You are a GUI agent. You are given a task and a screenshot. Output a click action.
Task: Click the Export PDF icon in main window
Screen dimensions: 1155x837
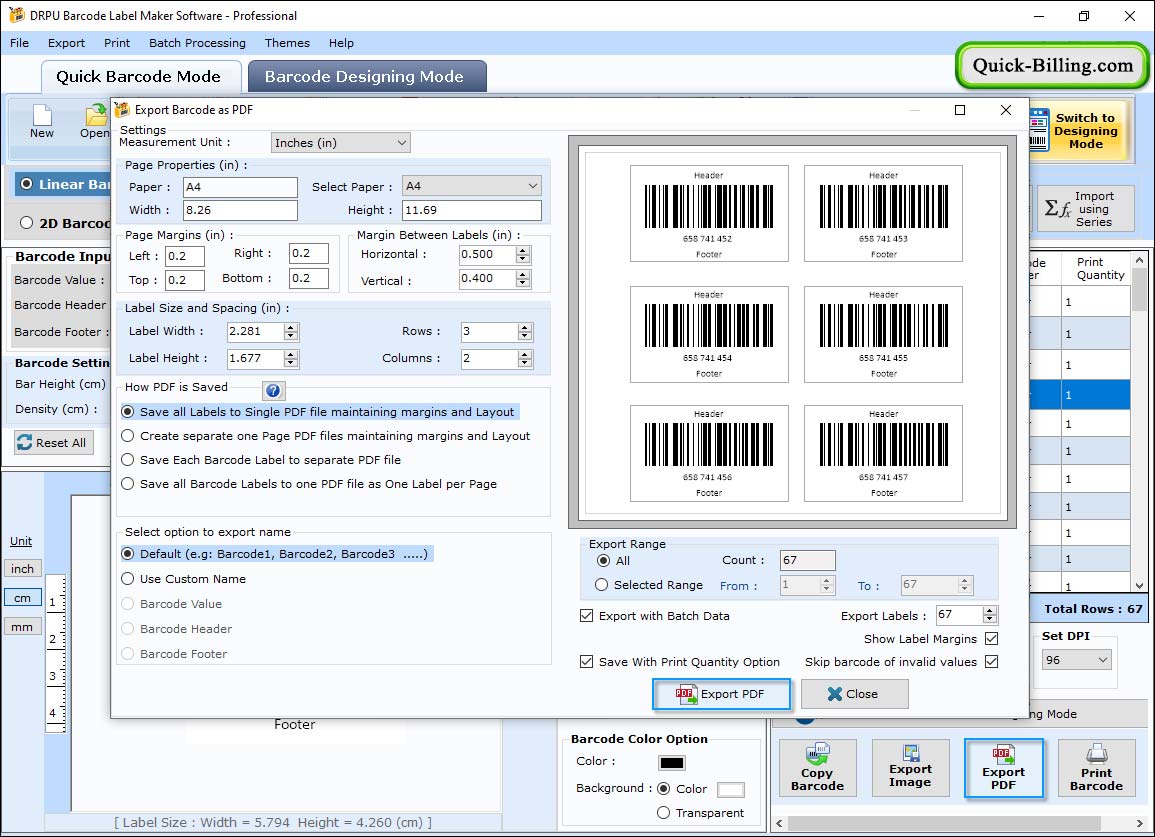[1003, 754]
